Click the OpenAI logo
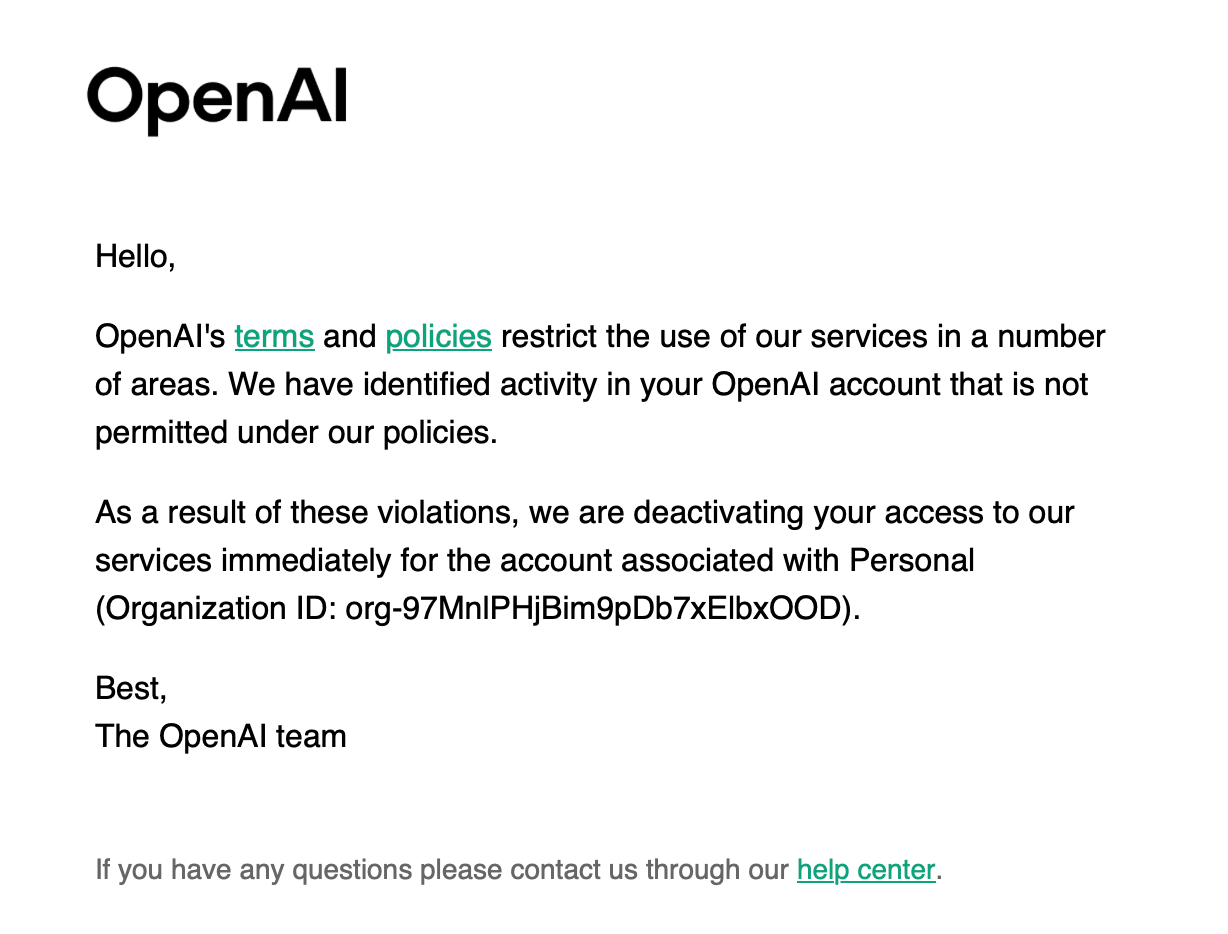 pyautogui.click(x=217, y=100)
